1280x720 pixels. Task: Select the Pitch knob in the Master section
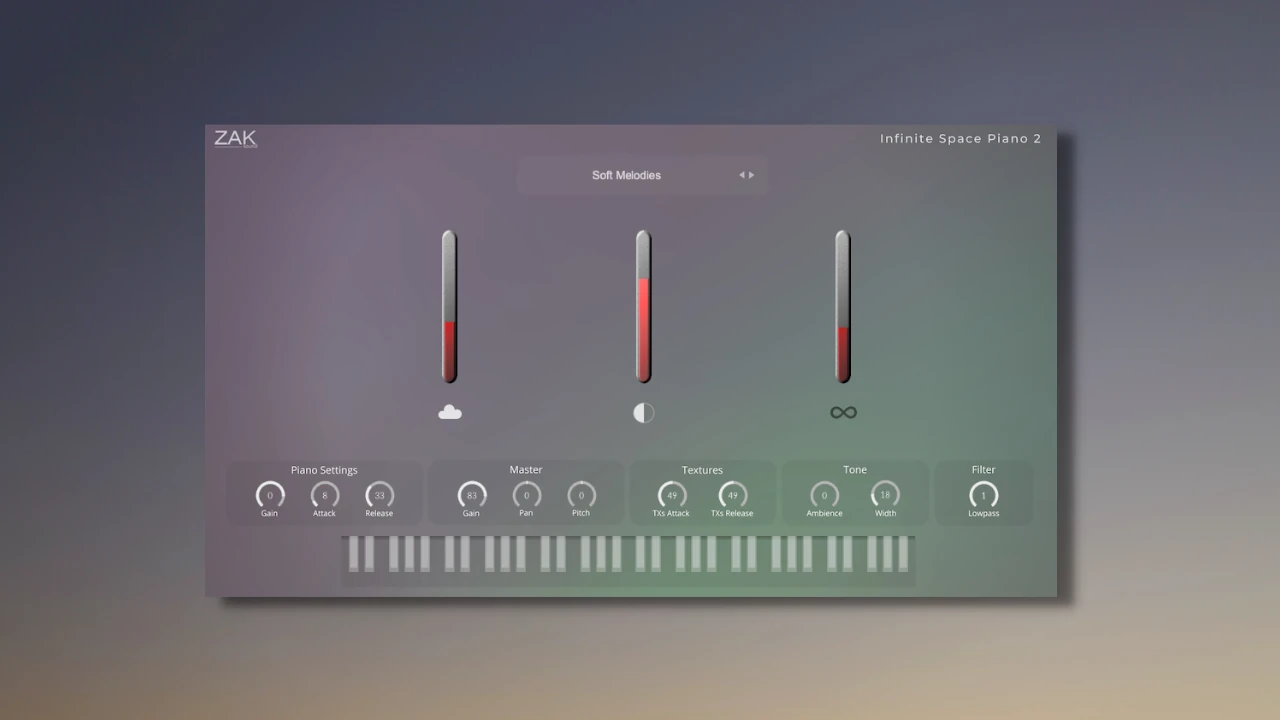point(581,495)
